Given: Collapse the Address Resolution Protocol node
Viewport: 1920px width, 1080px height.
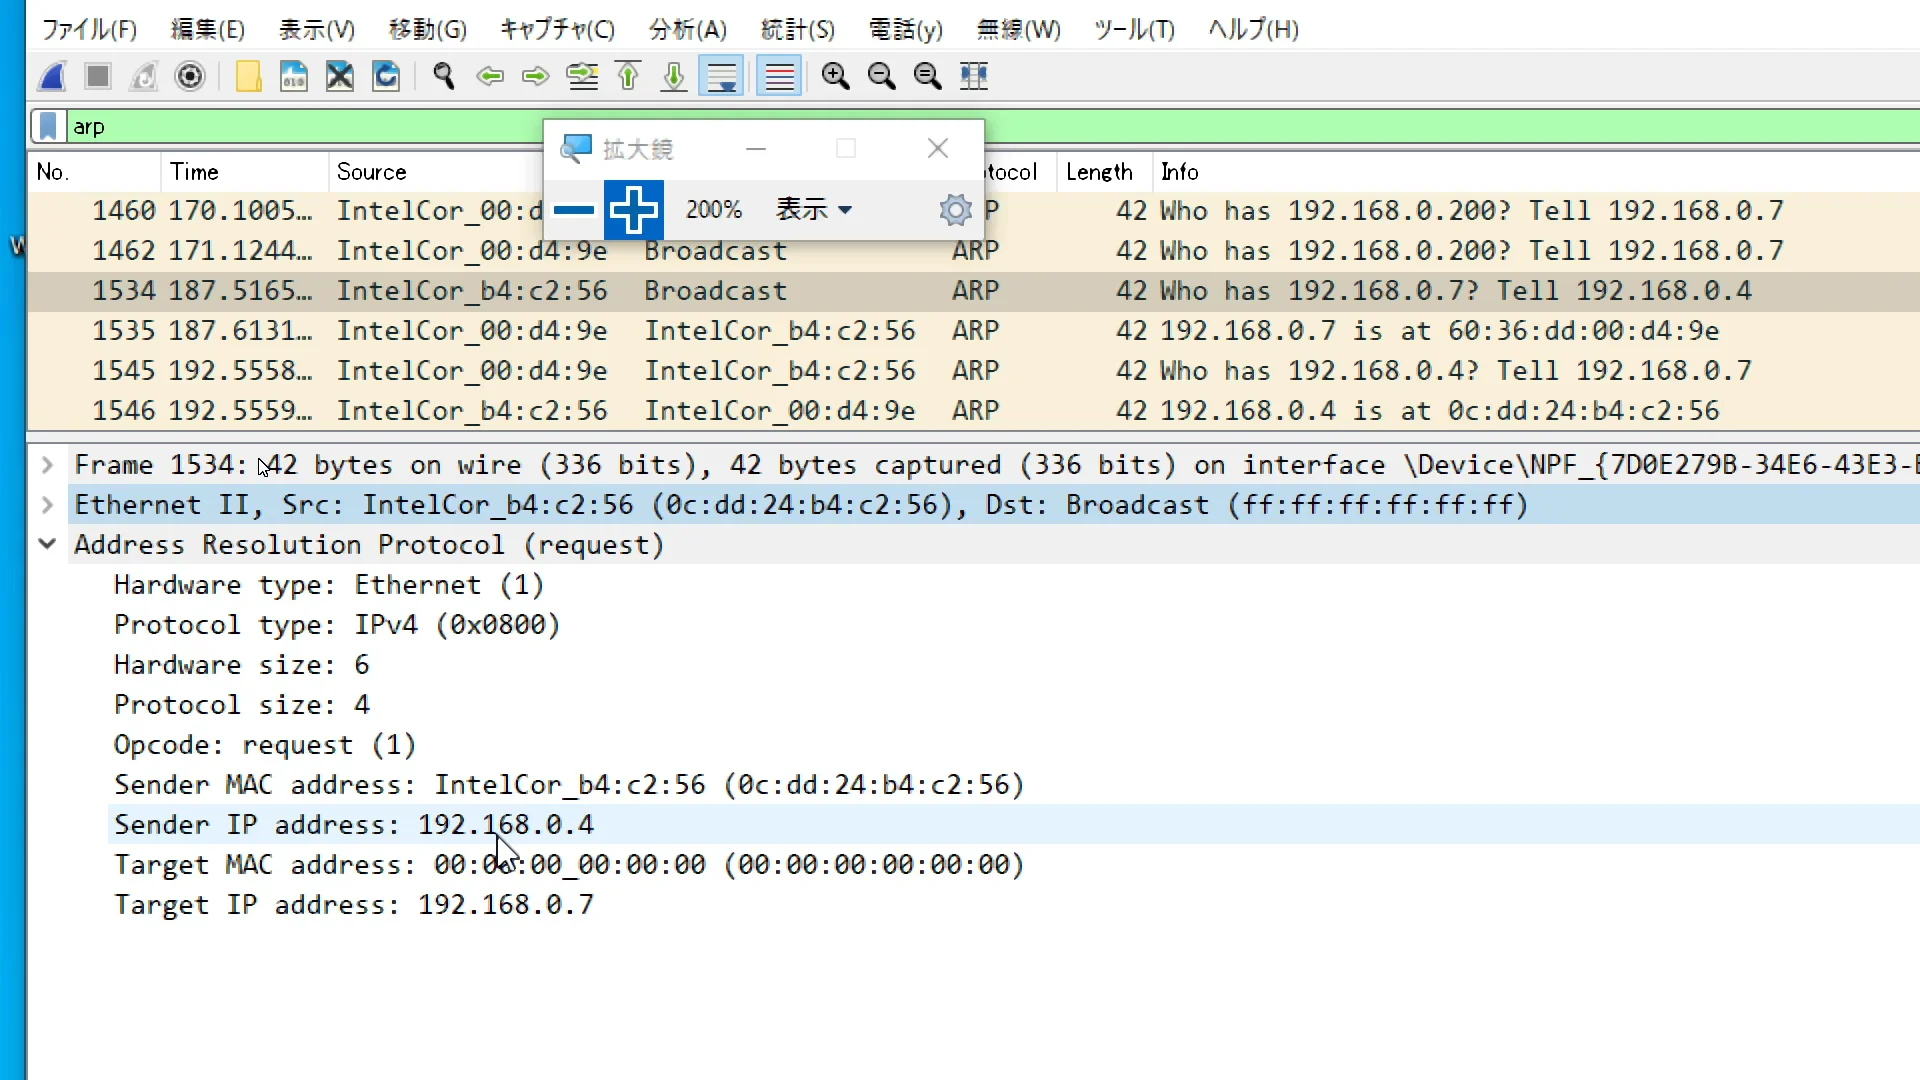Looking at the screenshot, I should 47,545.
